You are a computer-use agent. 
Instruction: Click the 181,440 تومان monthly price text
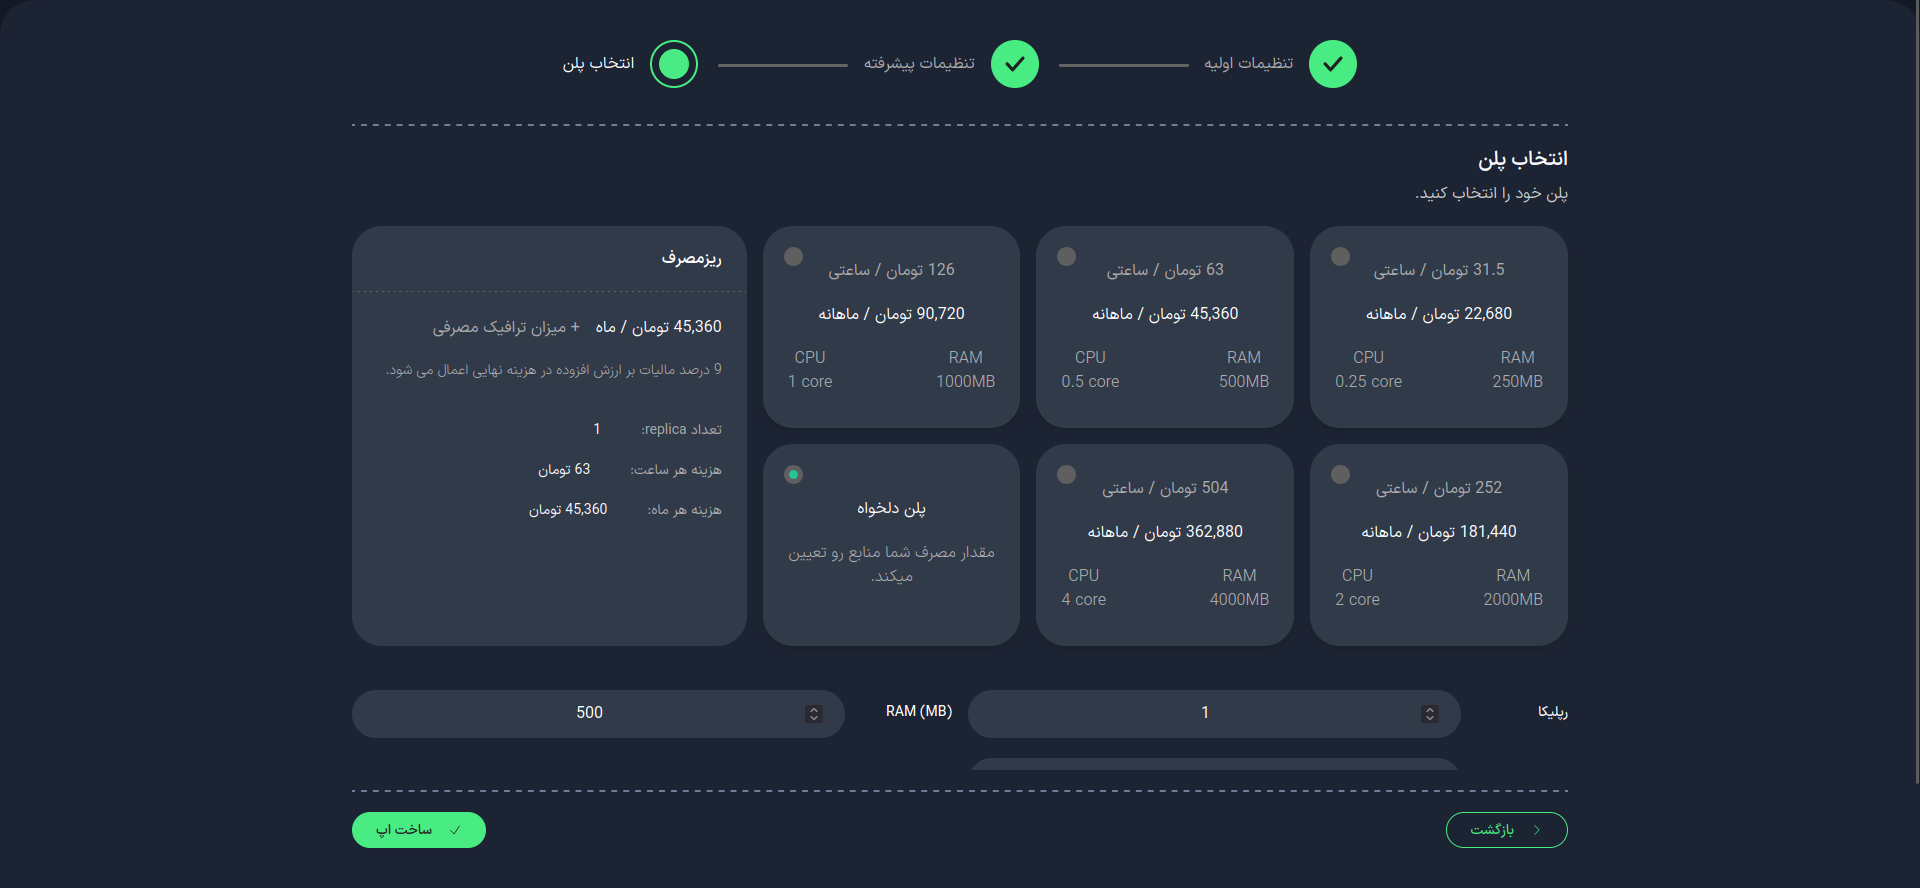tap(1439, 532)
